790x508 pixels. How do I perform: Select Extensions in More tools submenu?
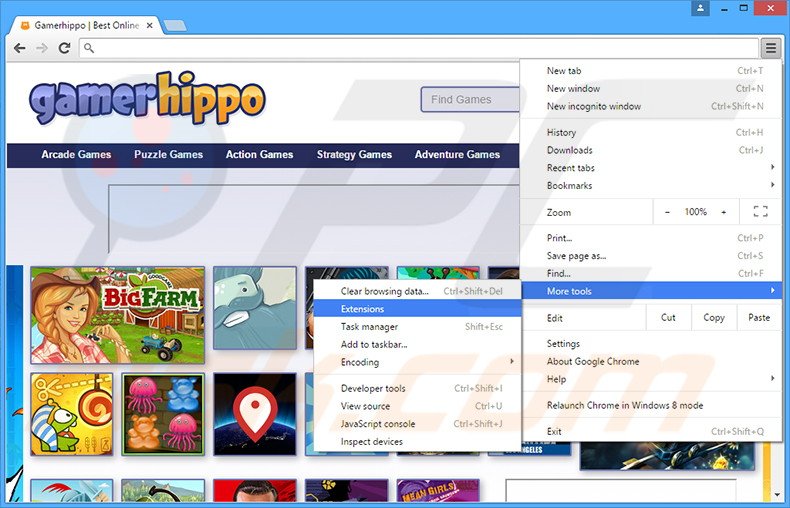coord(417,309)
